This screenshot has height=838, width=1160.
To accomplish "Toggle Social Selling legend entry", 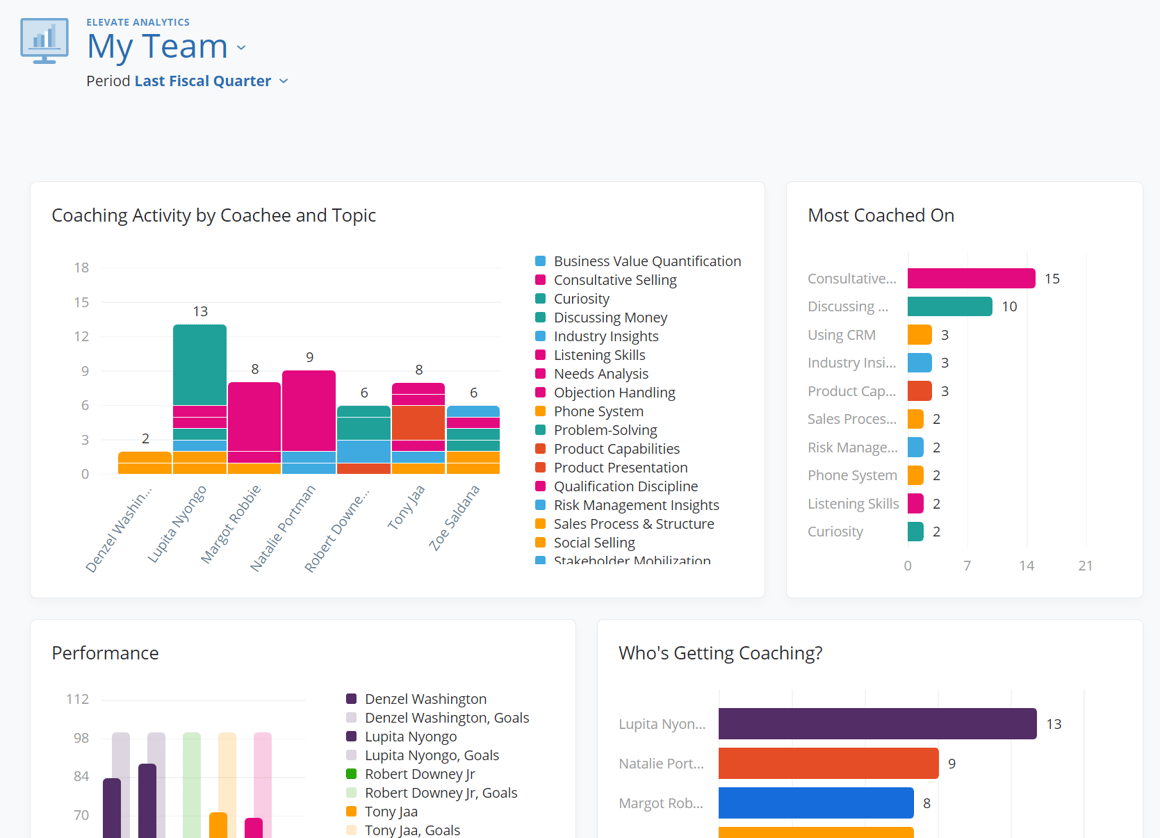I will click(x=584, y=542).
